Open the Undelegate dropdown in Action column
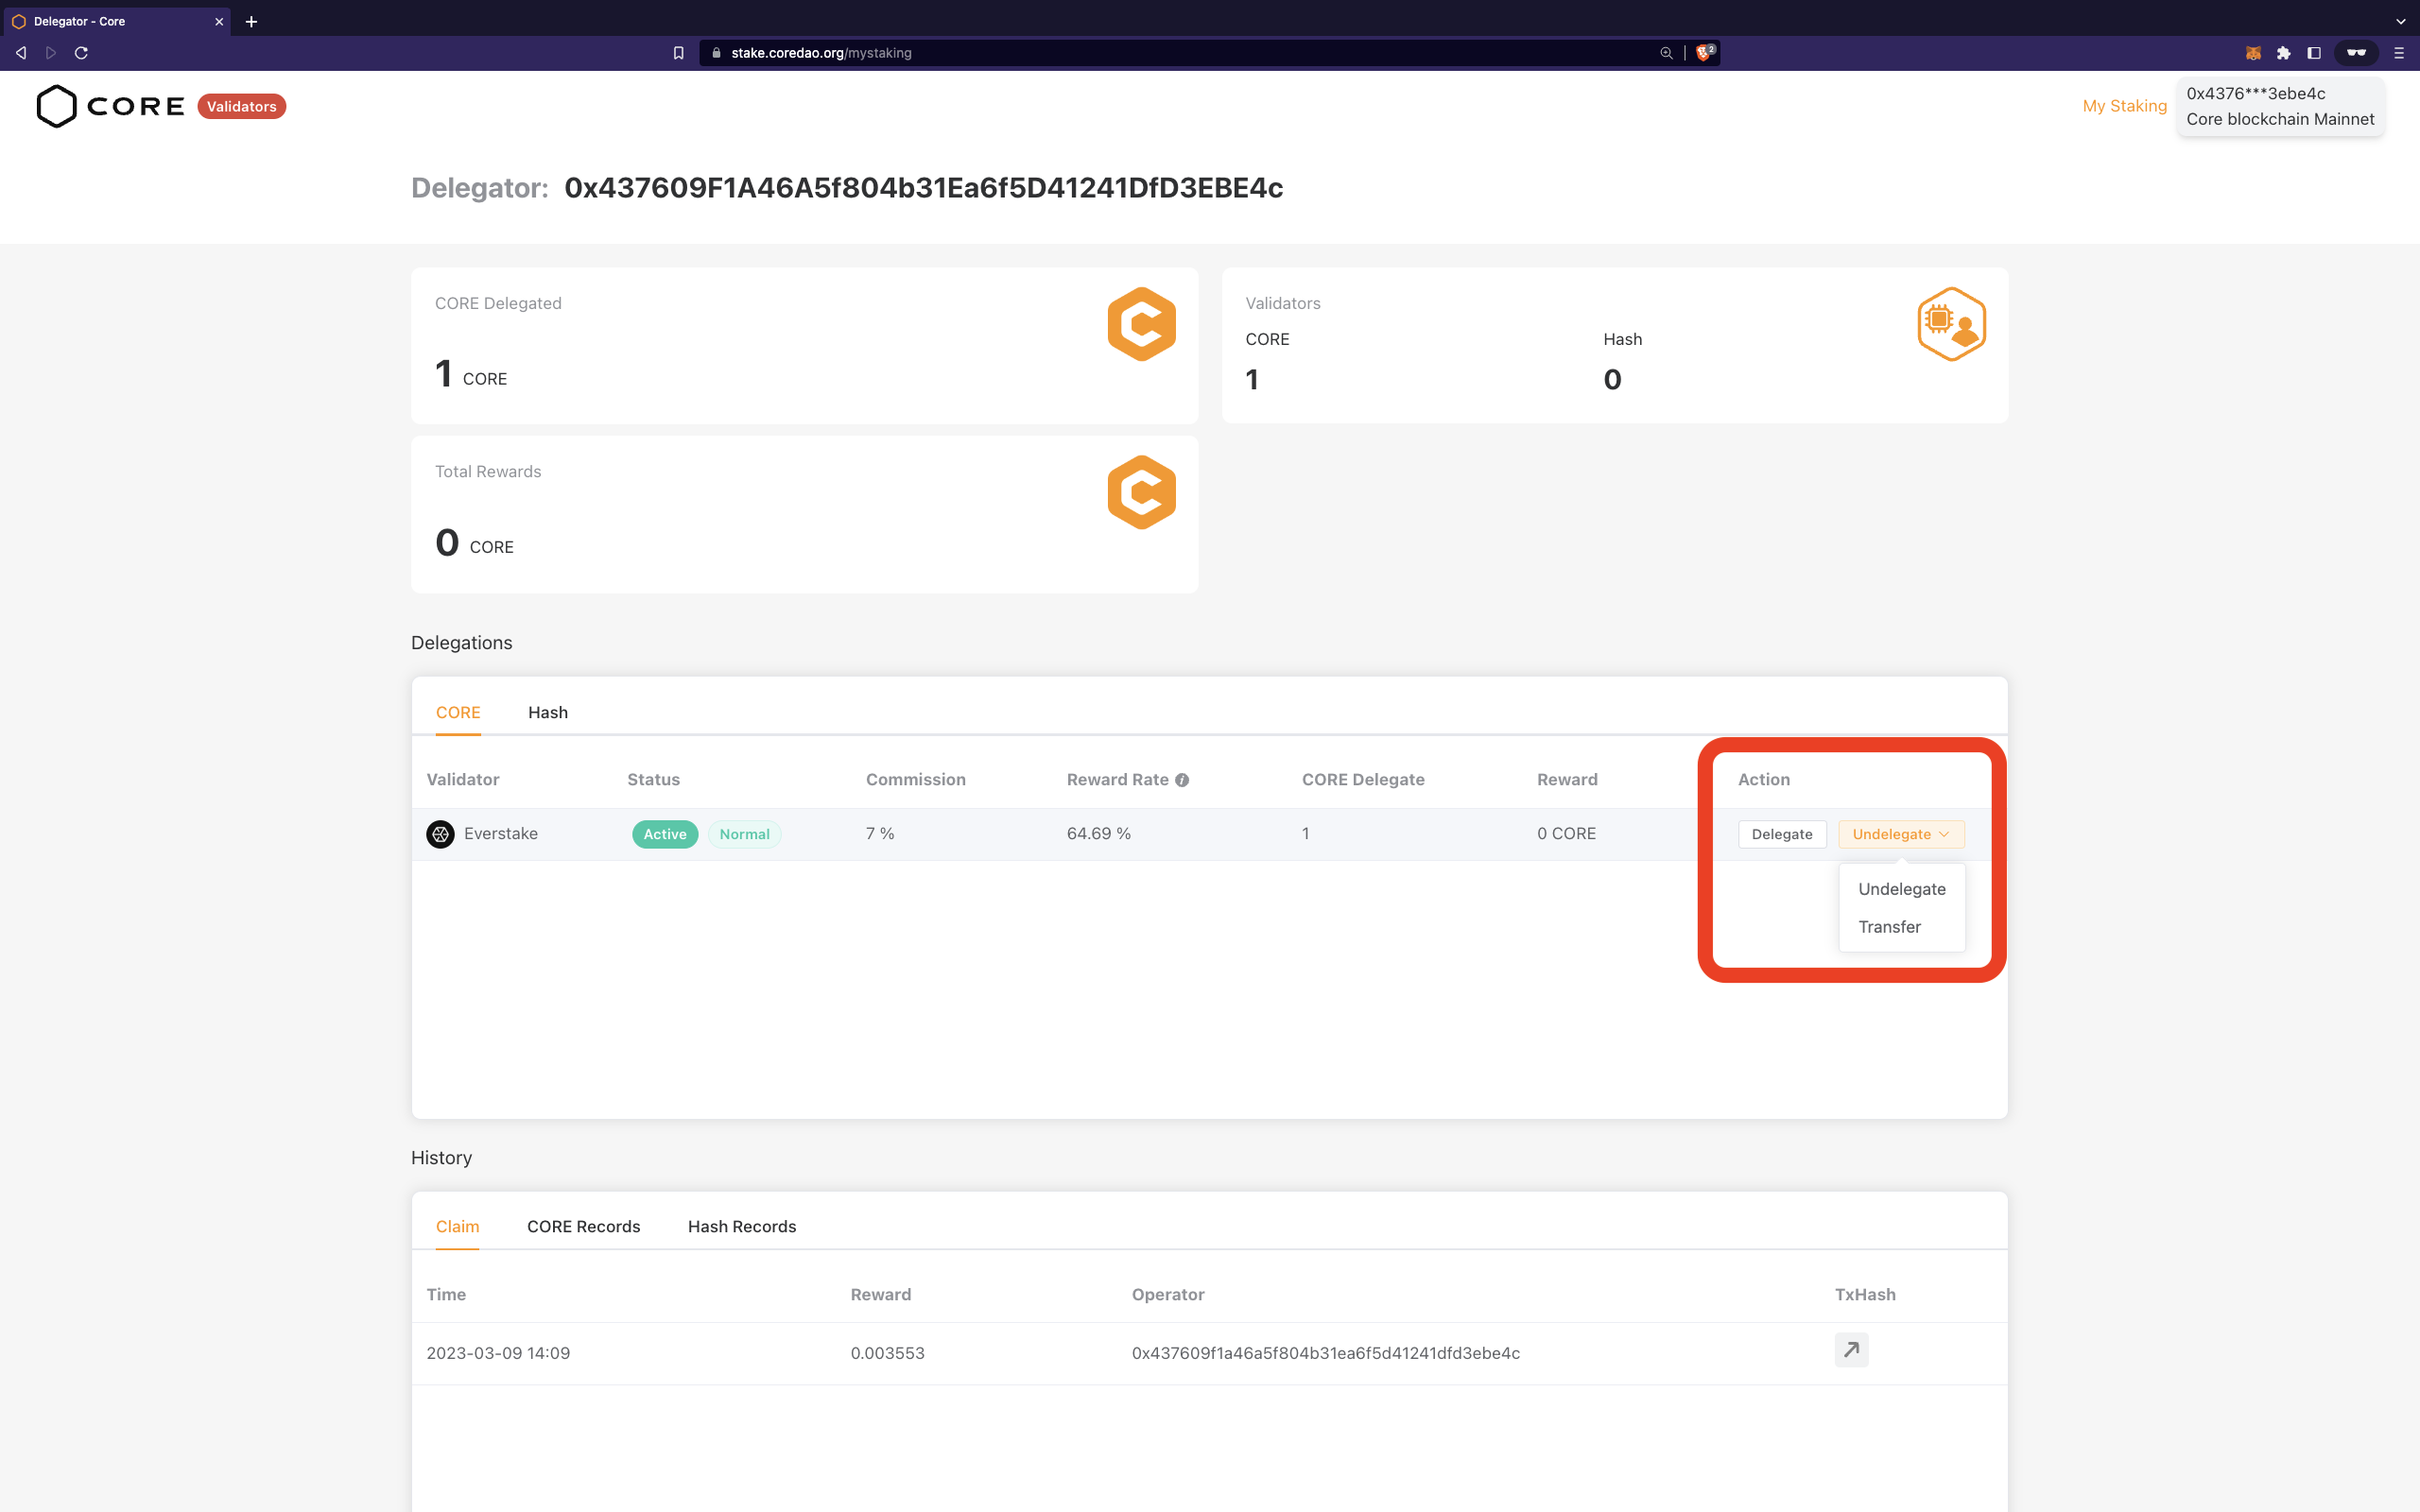The height and width of the screenshot is (1512, 2420). (x=1900, y=834)
